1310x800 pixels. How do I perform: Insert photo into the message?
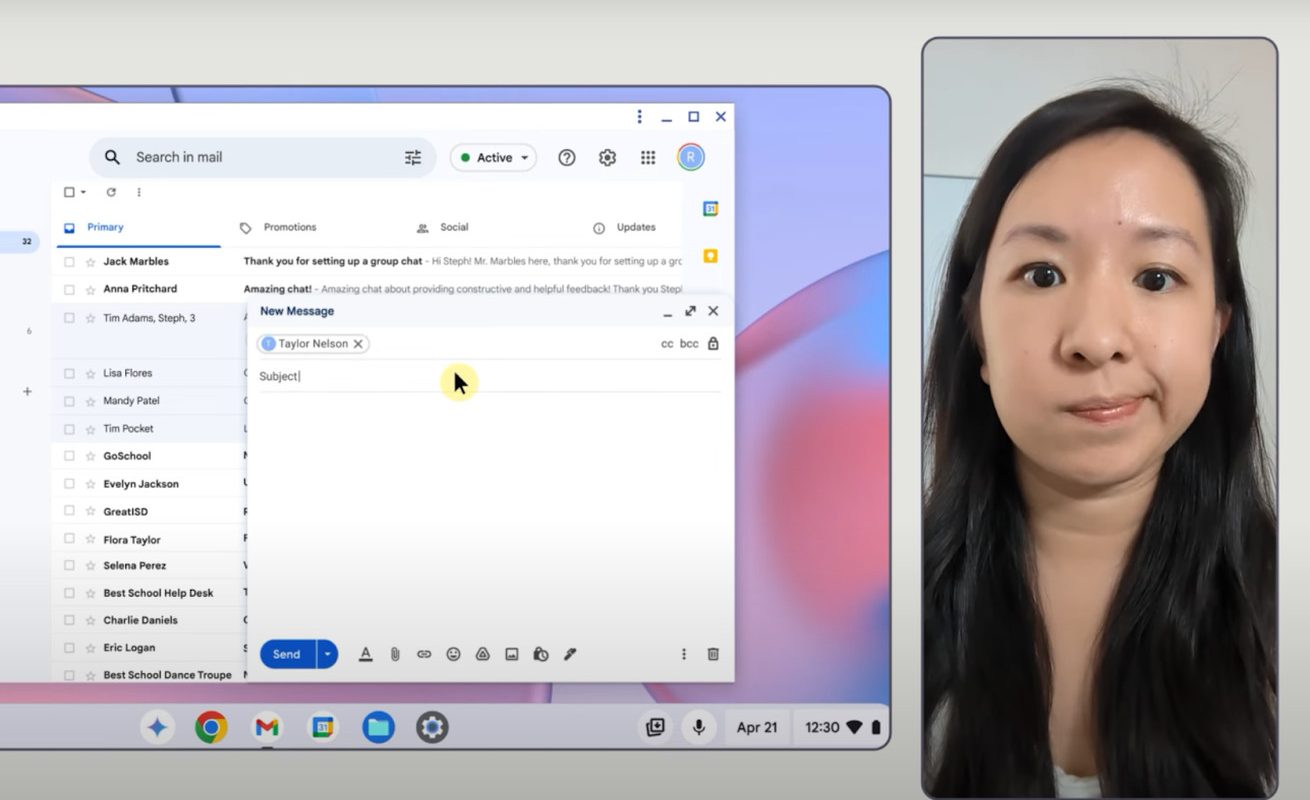pyautogui.click(x=511, y=654)
